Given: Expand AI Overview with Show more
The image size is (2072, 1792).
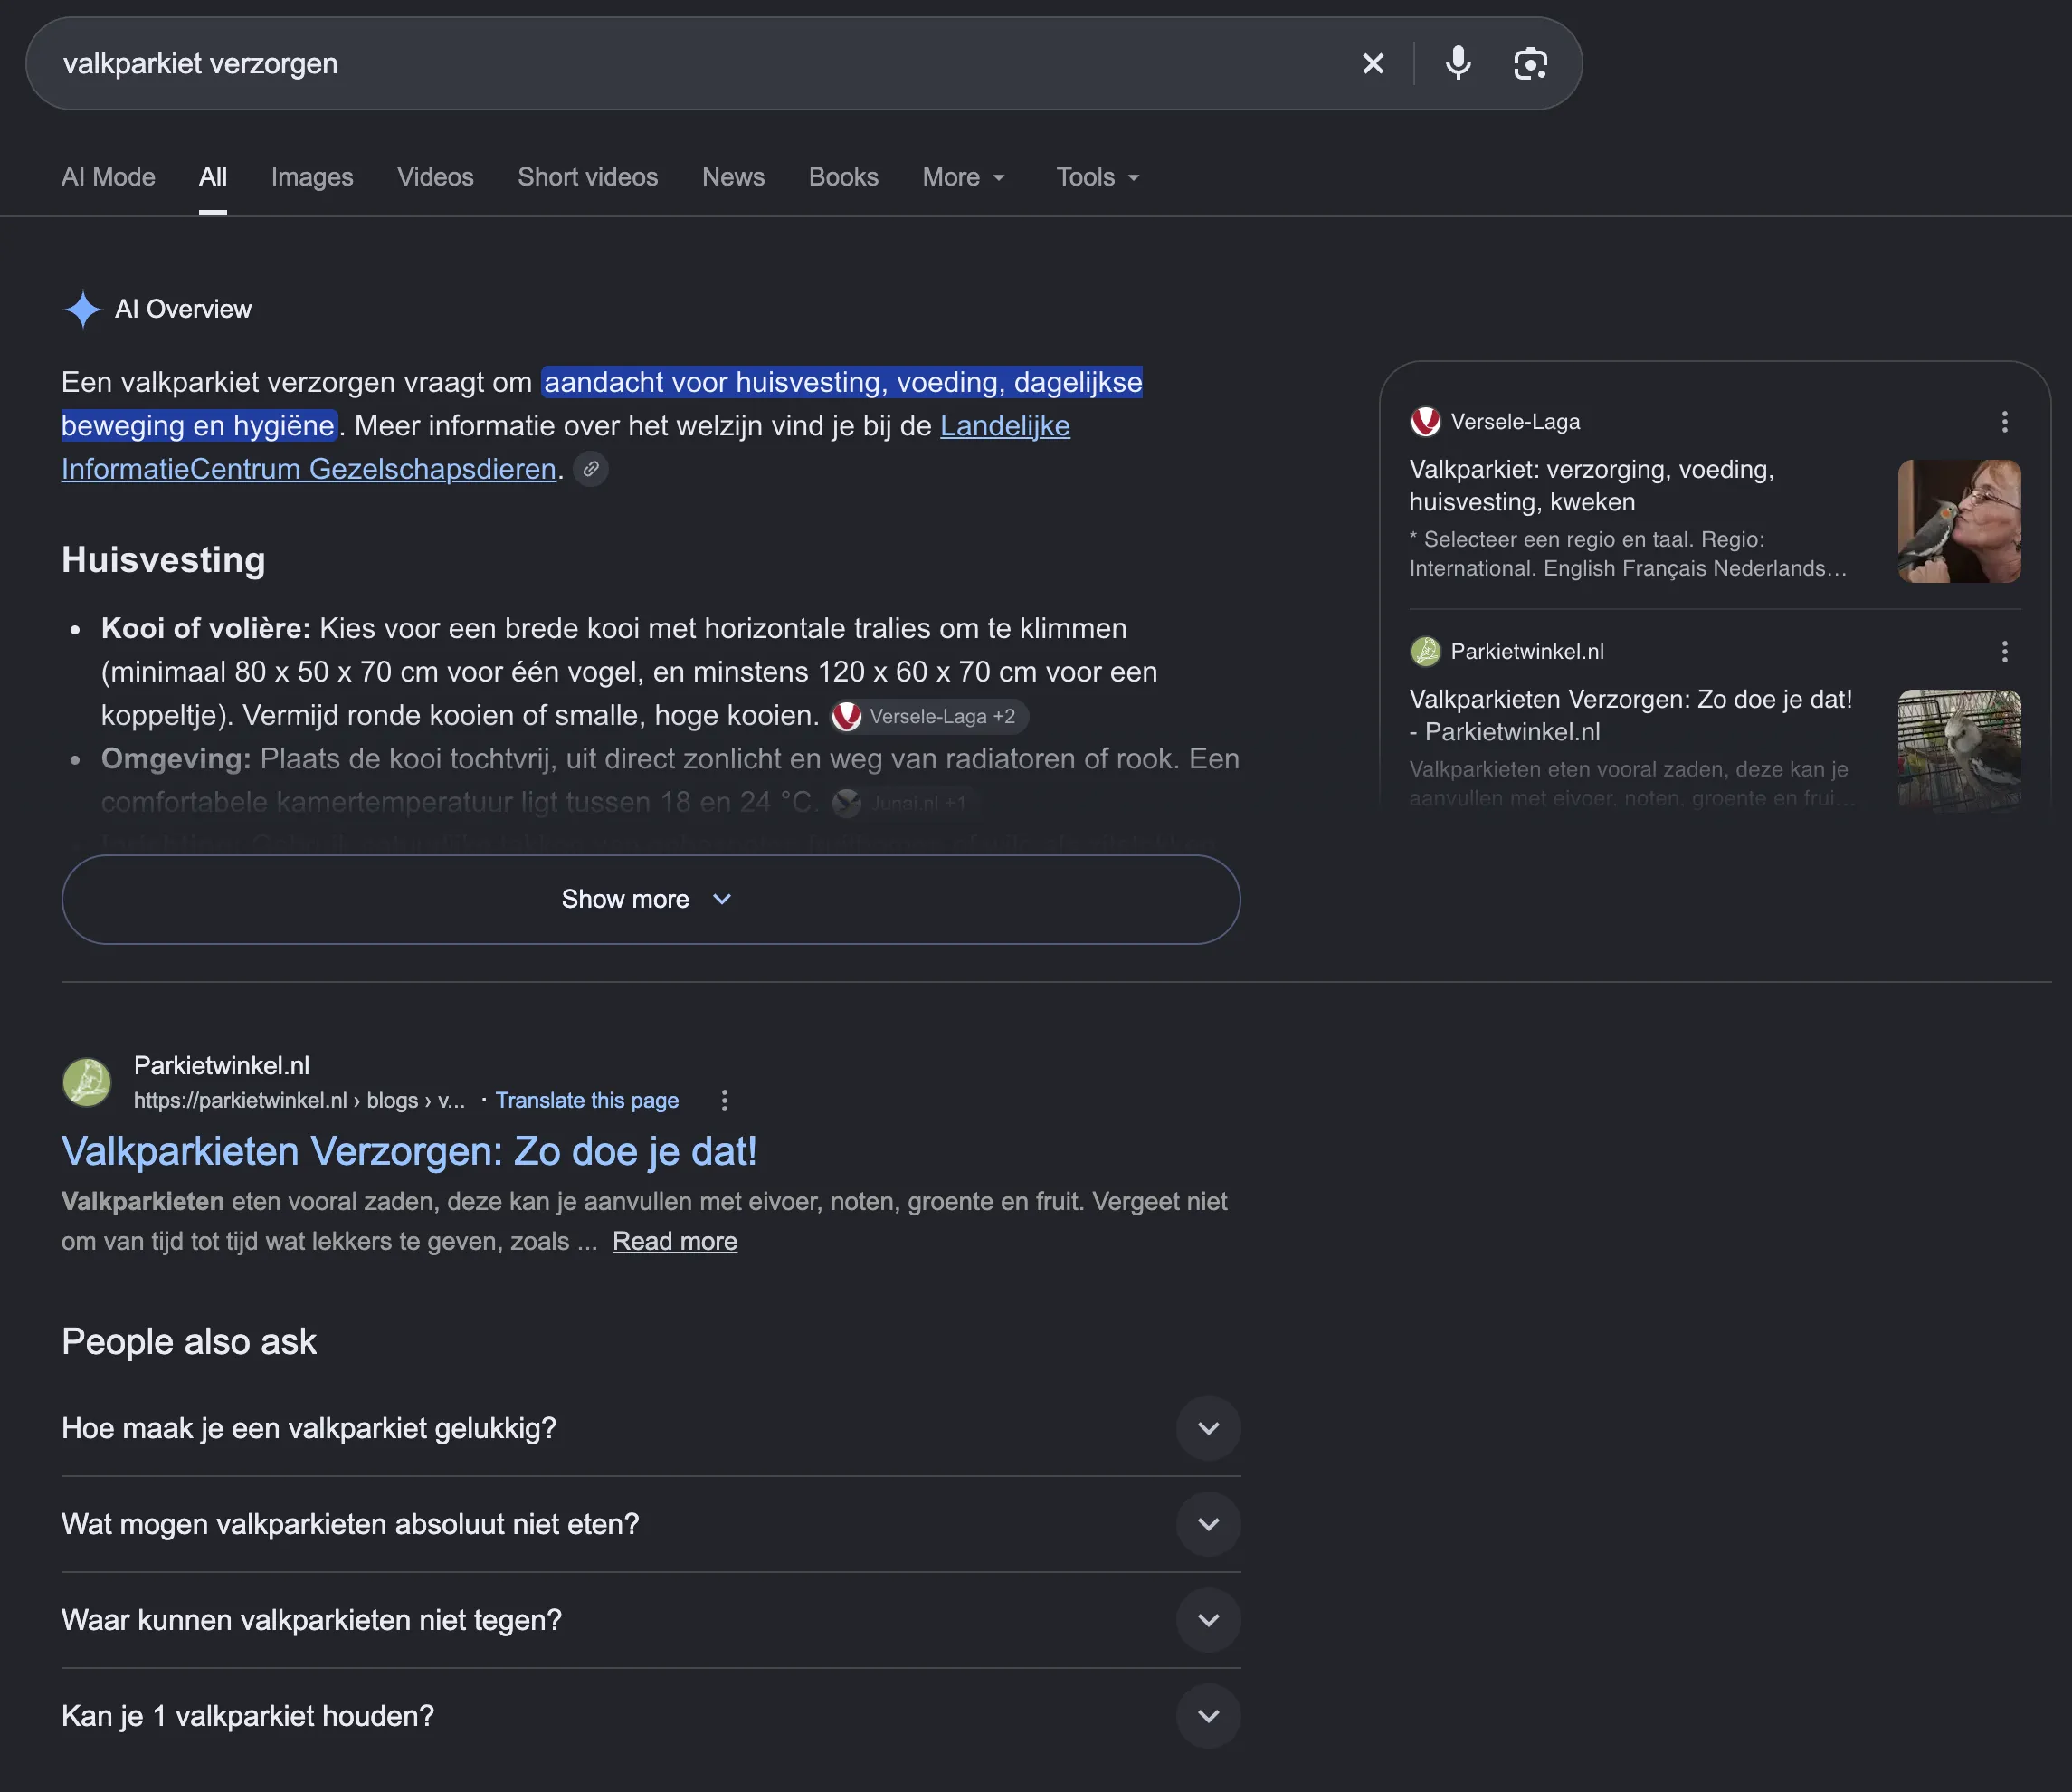Looking at the screenshot, I should pyautogui.click(x=651, y=899).
